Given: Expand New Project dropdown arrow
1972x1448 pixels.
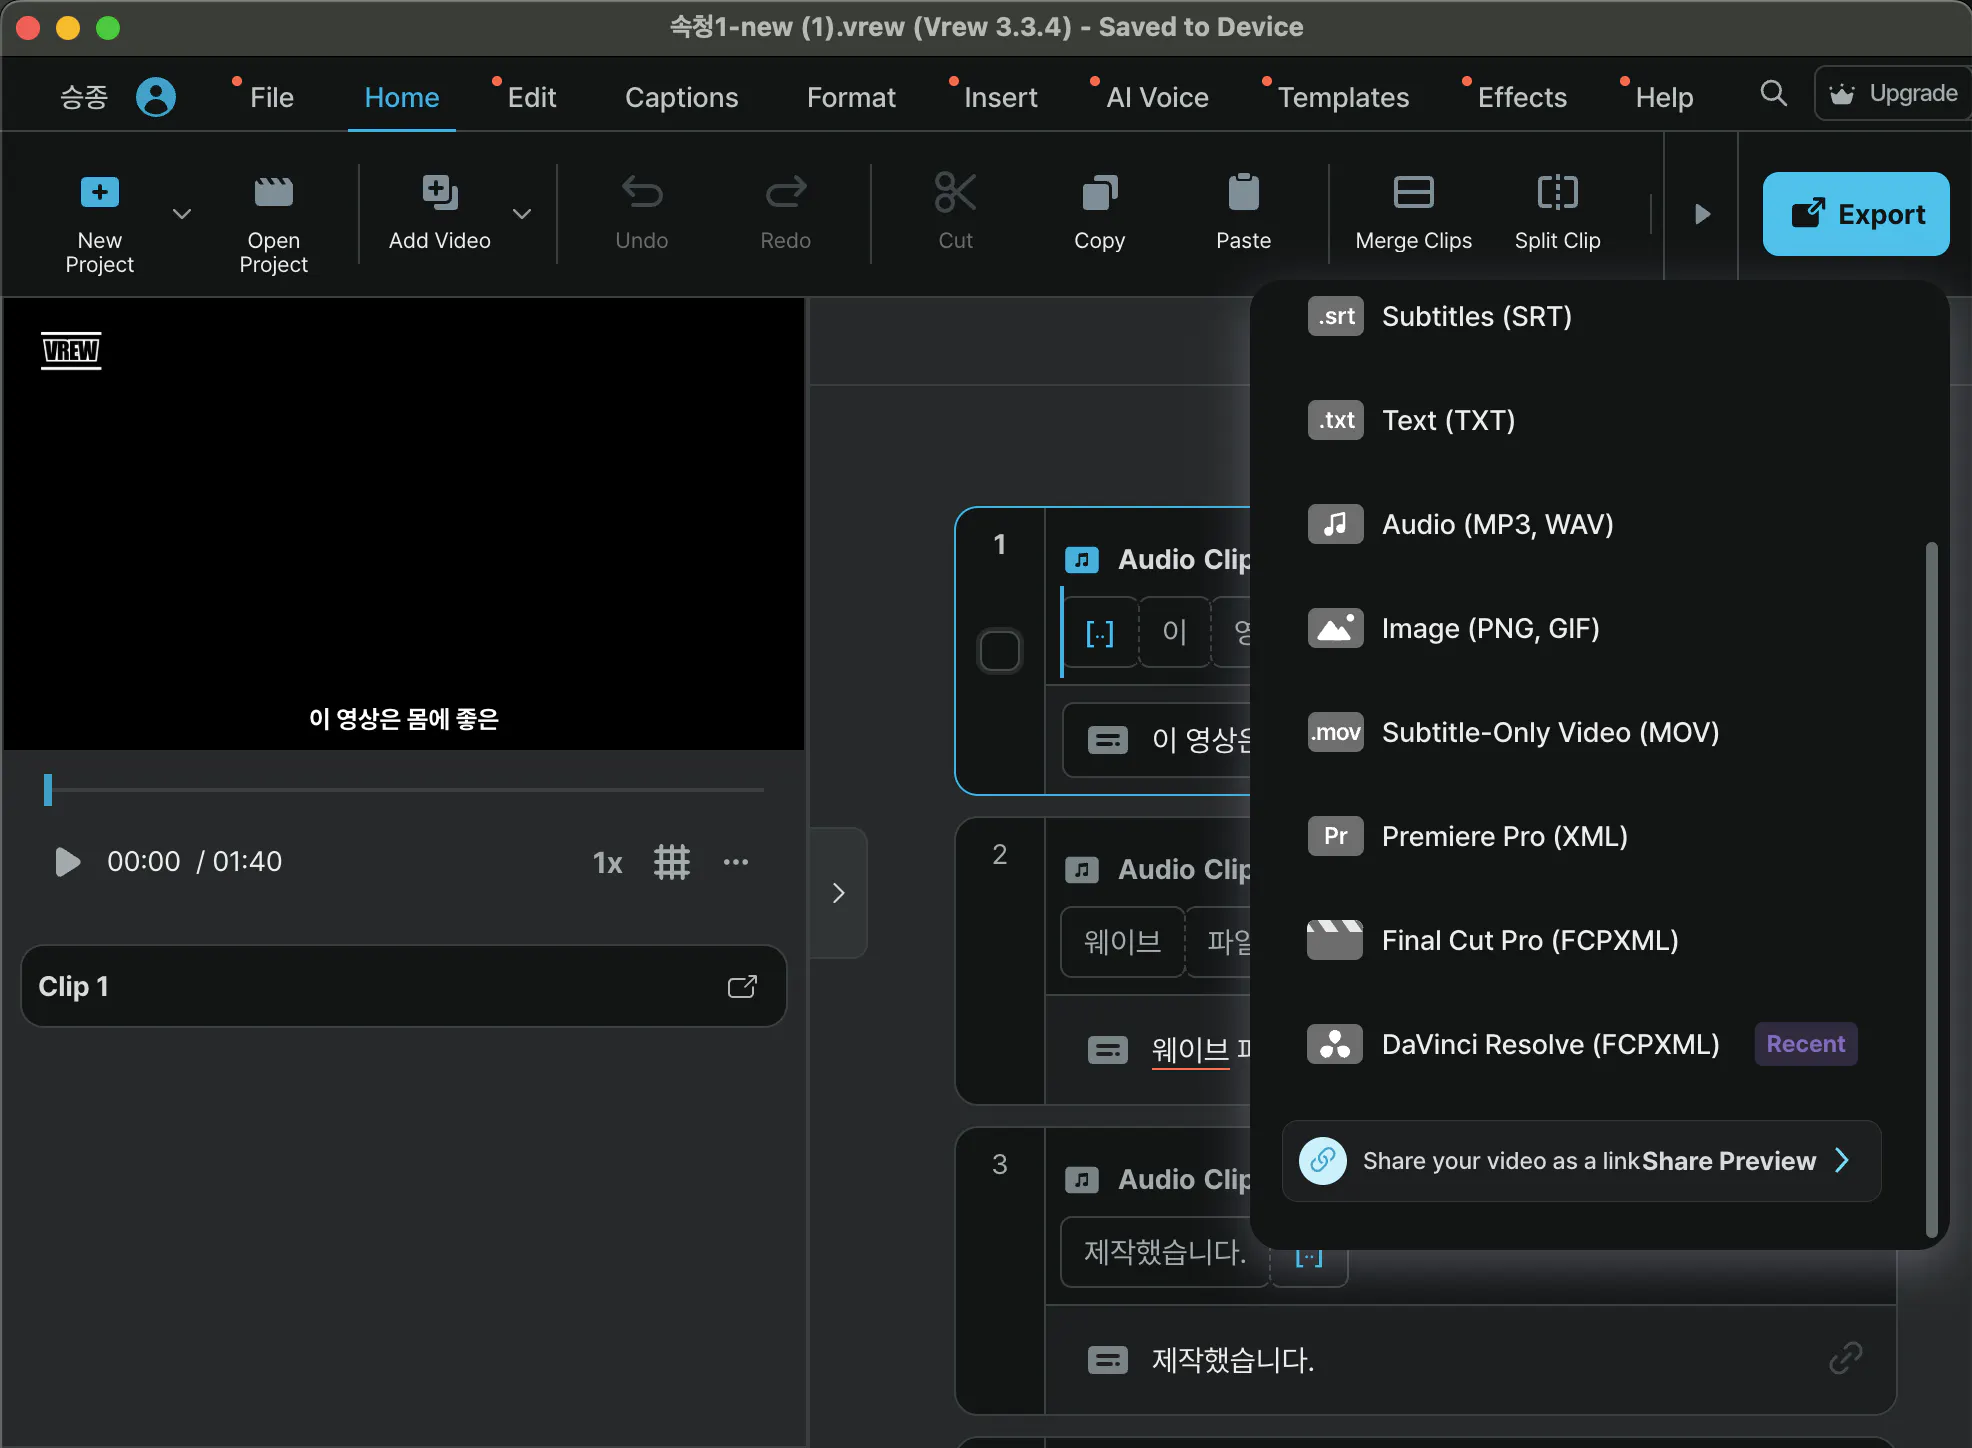Looking at the screenshot, I should (182, 214).
